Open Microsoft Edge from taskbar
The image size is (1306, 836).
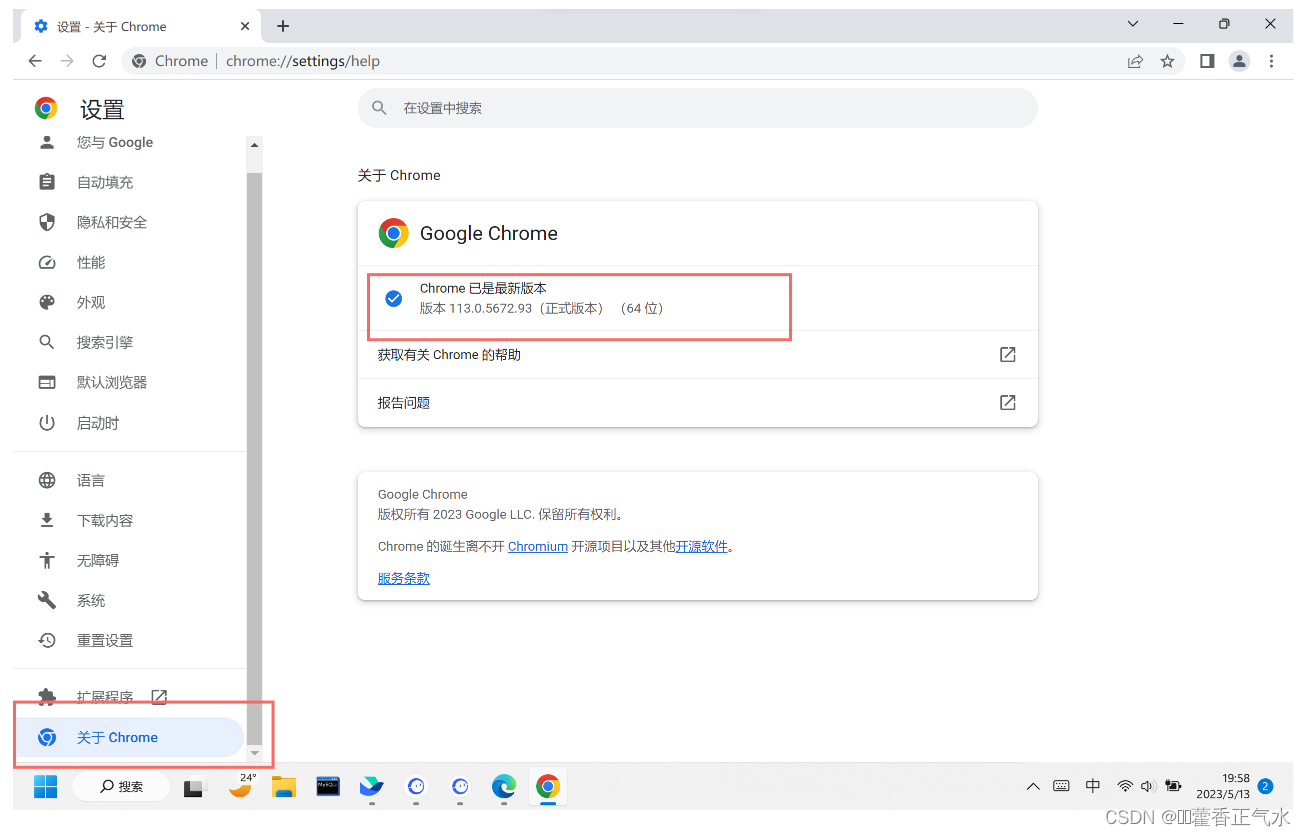coord(504,787)
